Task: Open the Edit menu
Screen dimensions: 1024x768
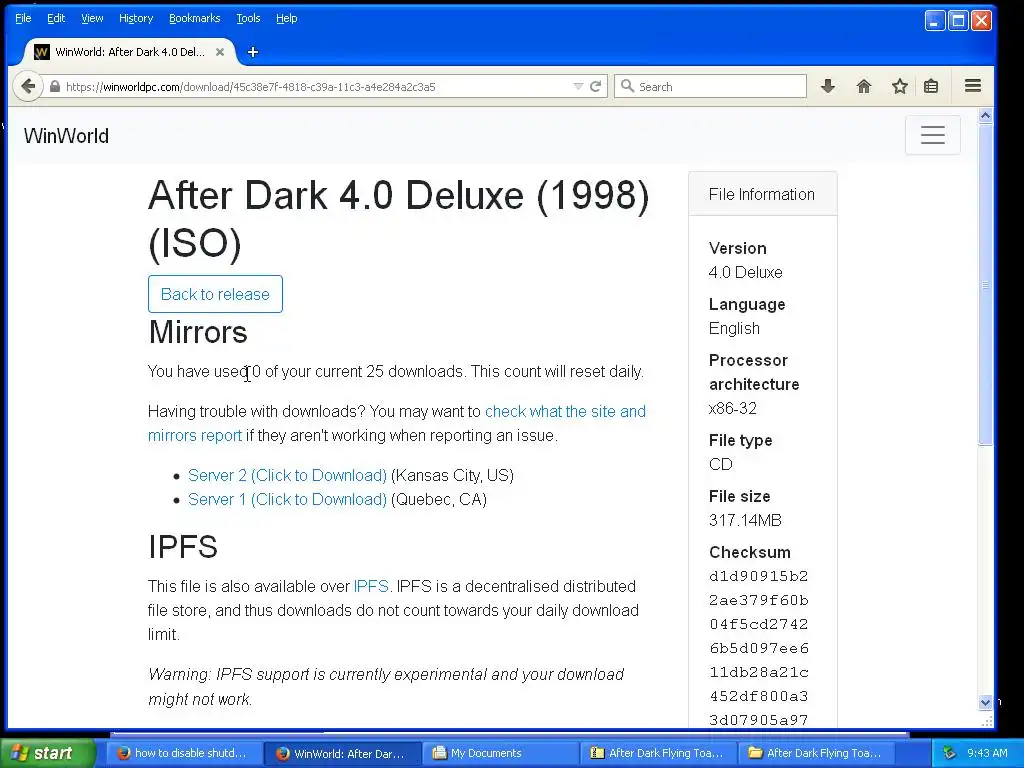Action: coord(56,18)
